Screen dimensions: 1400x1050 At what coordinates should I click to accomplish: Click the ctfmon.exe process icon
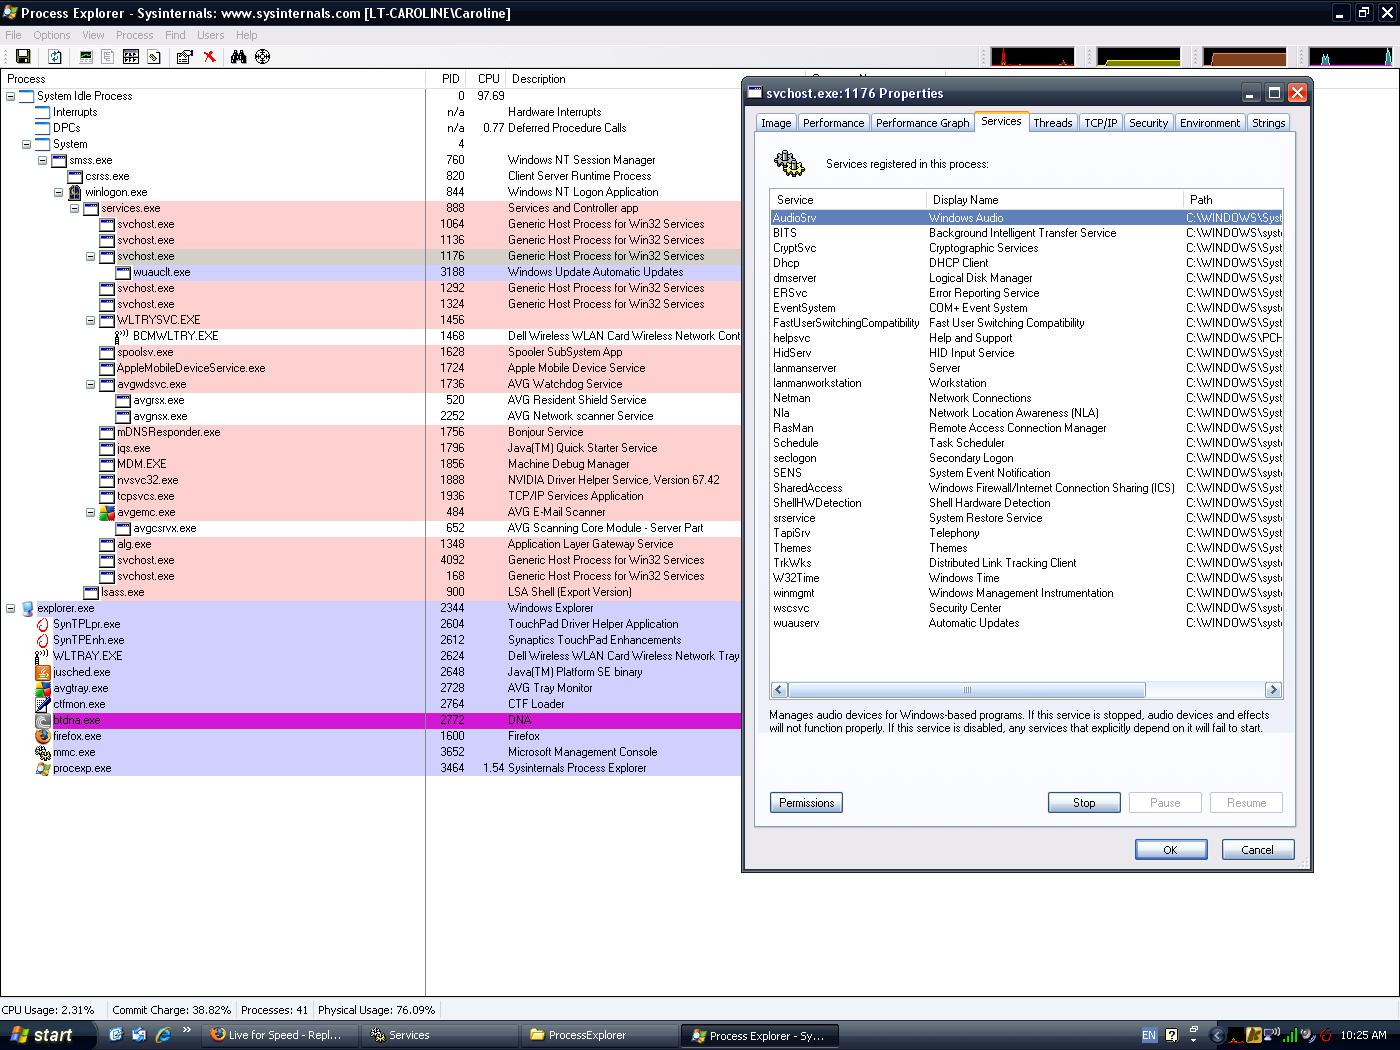[43, 704]
